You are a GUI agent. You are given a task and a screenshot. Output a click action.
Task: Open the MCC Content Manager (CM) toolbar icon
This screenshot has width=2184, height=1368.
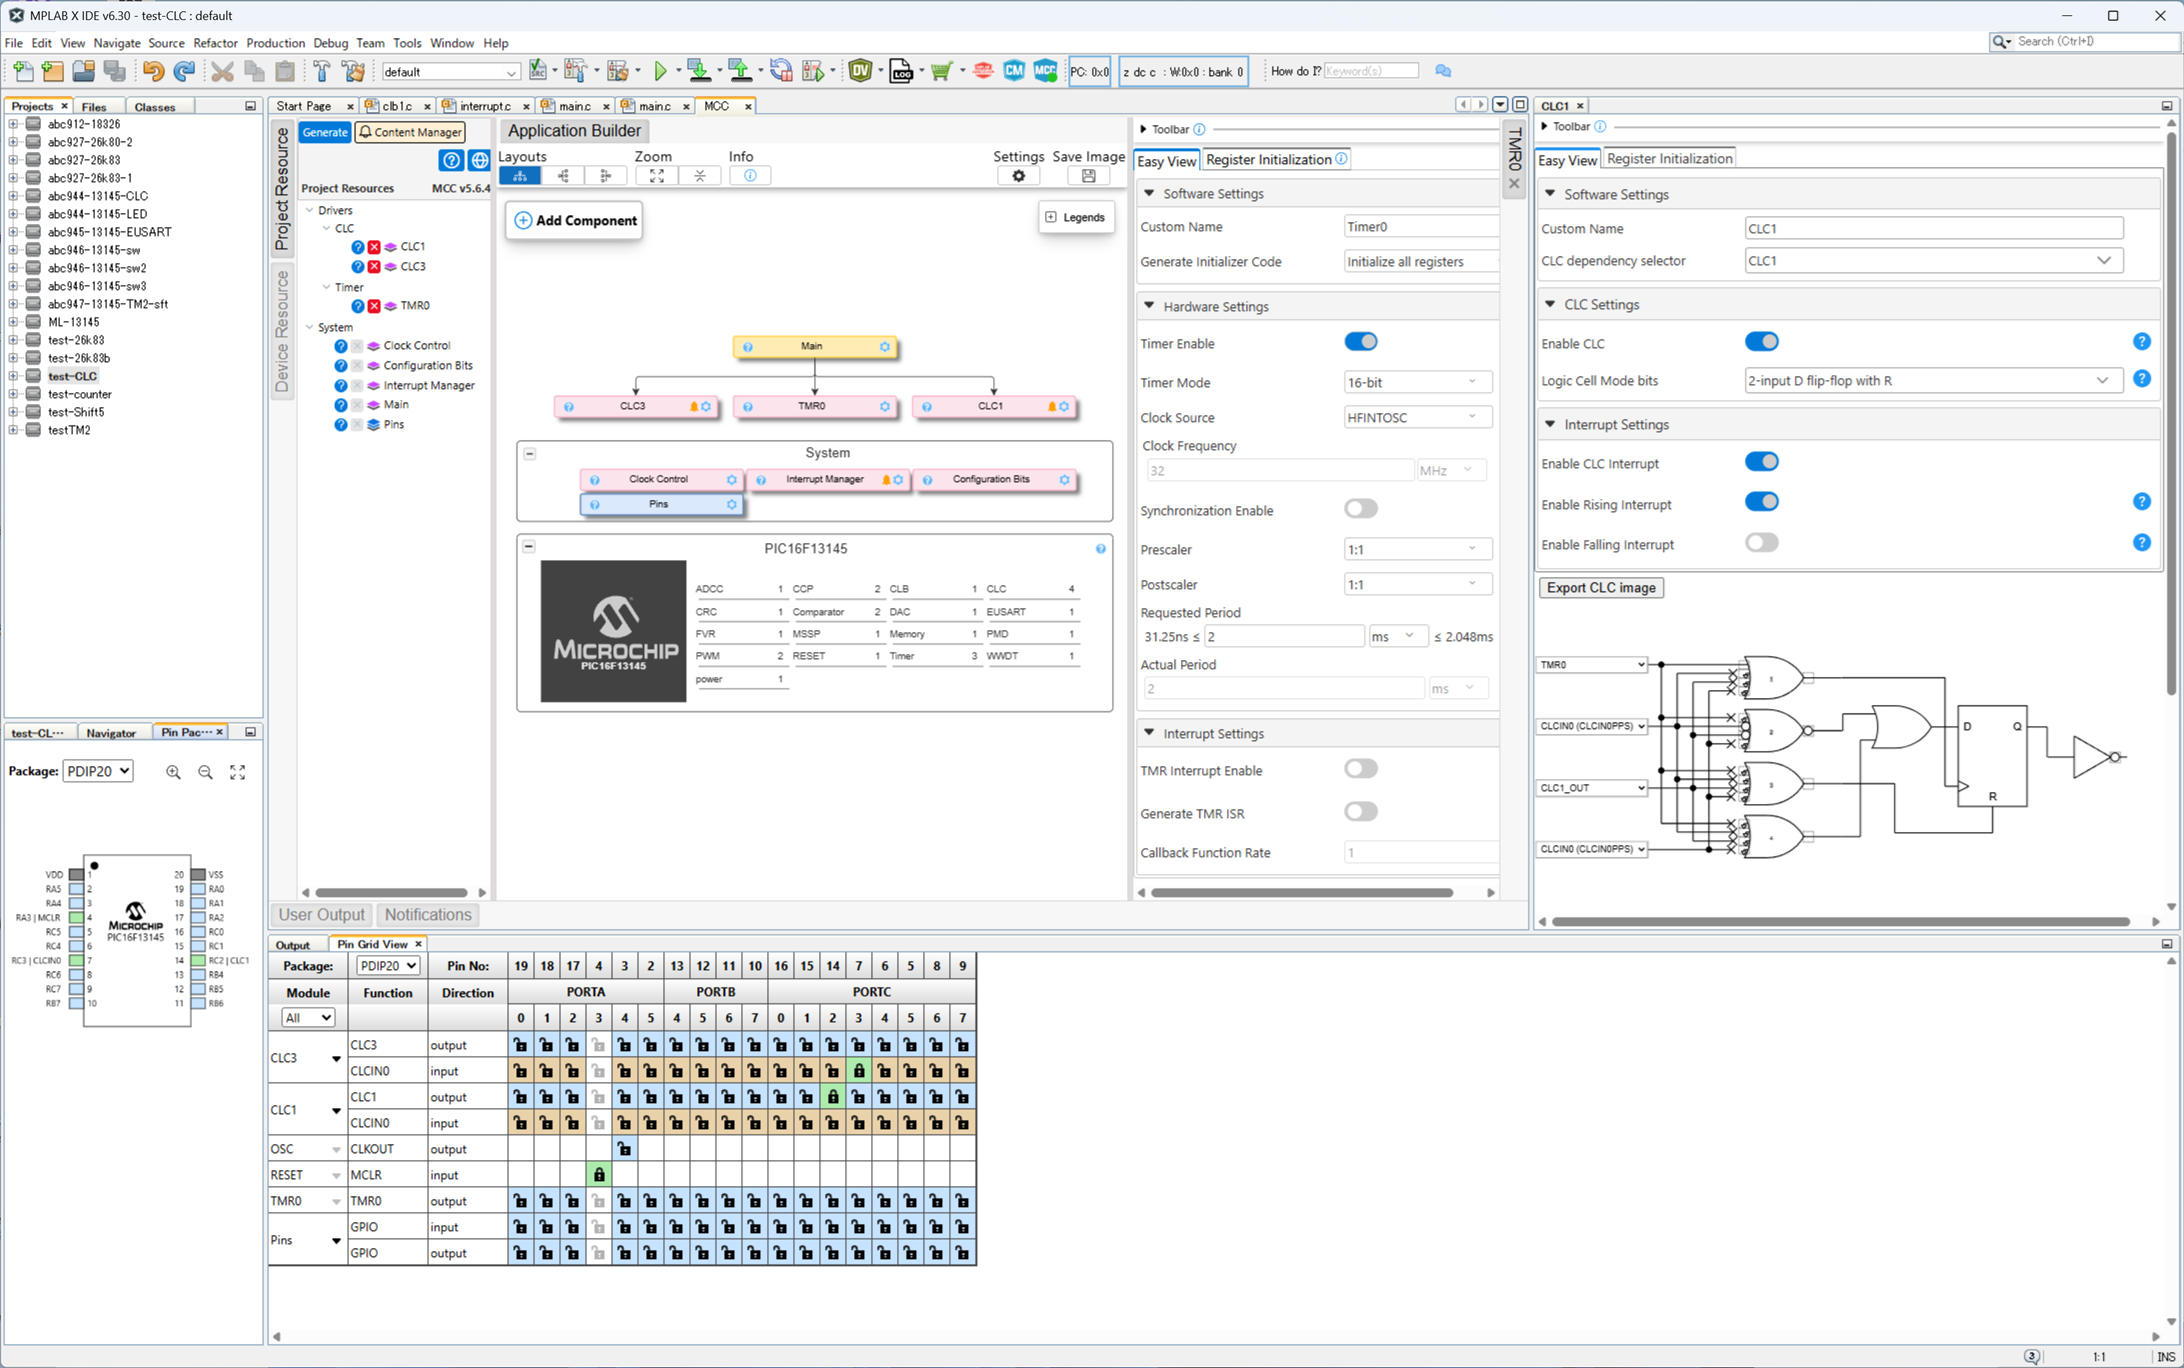[1014, 71]
